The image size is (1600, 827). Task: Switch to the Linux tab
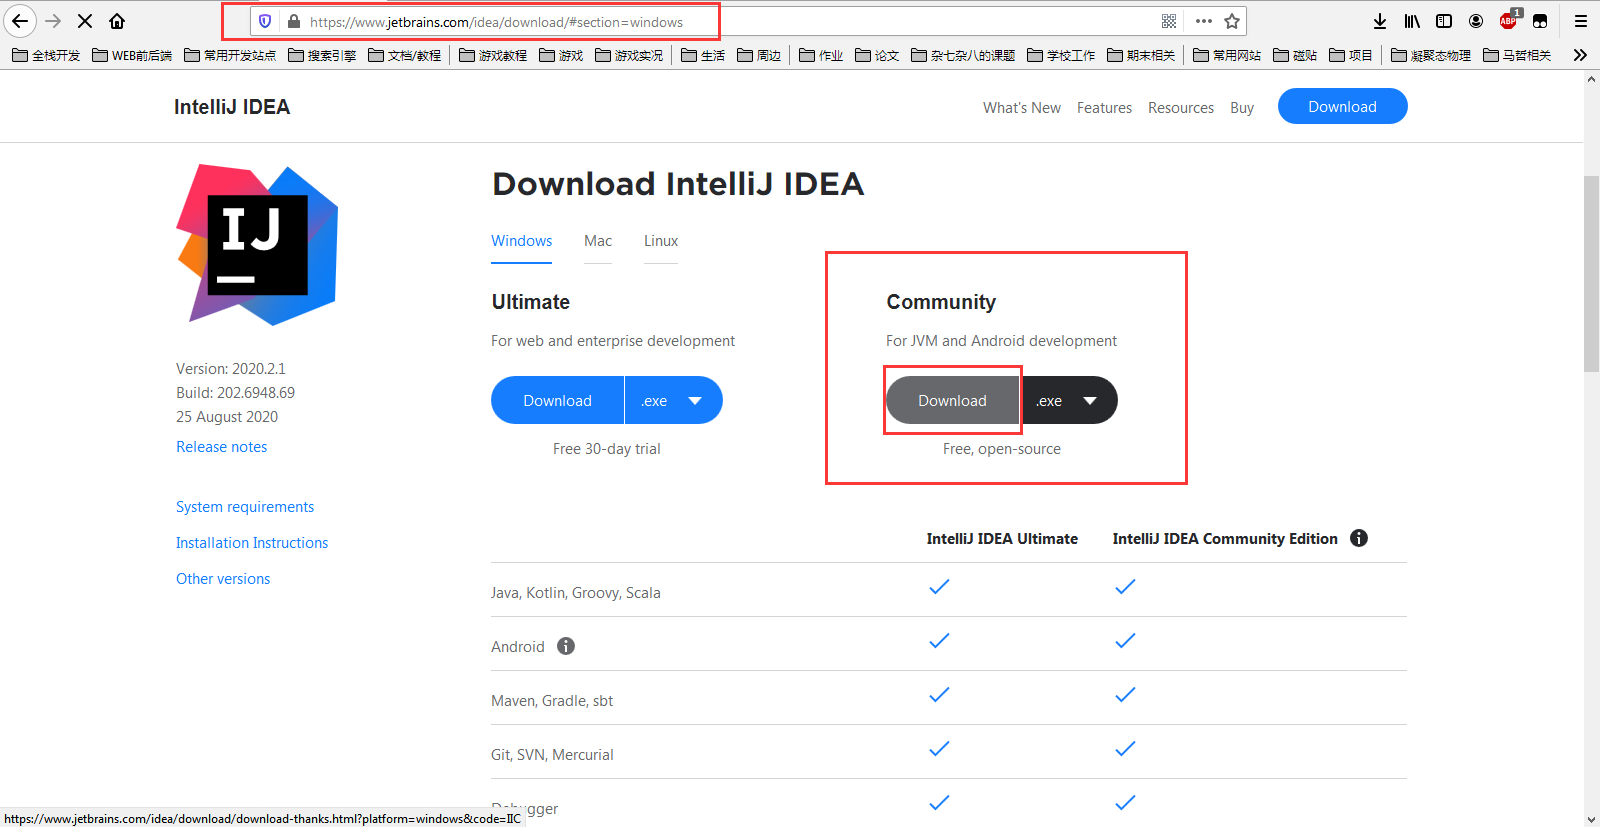661,241
